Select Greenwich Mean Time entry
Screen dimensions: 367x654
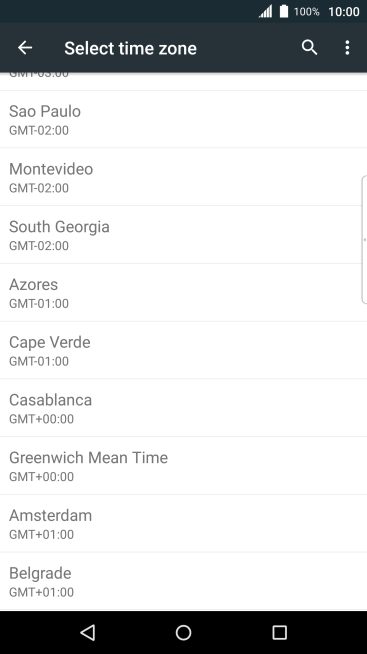pyautogui.click(x=184, y=466)
